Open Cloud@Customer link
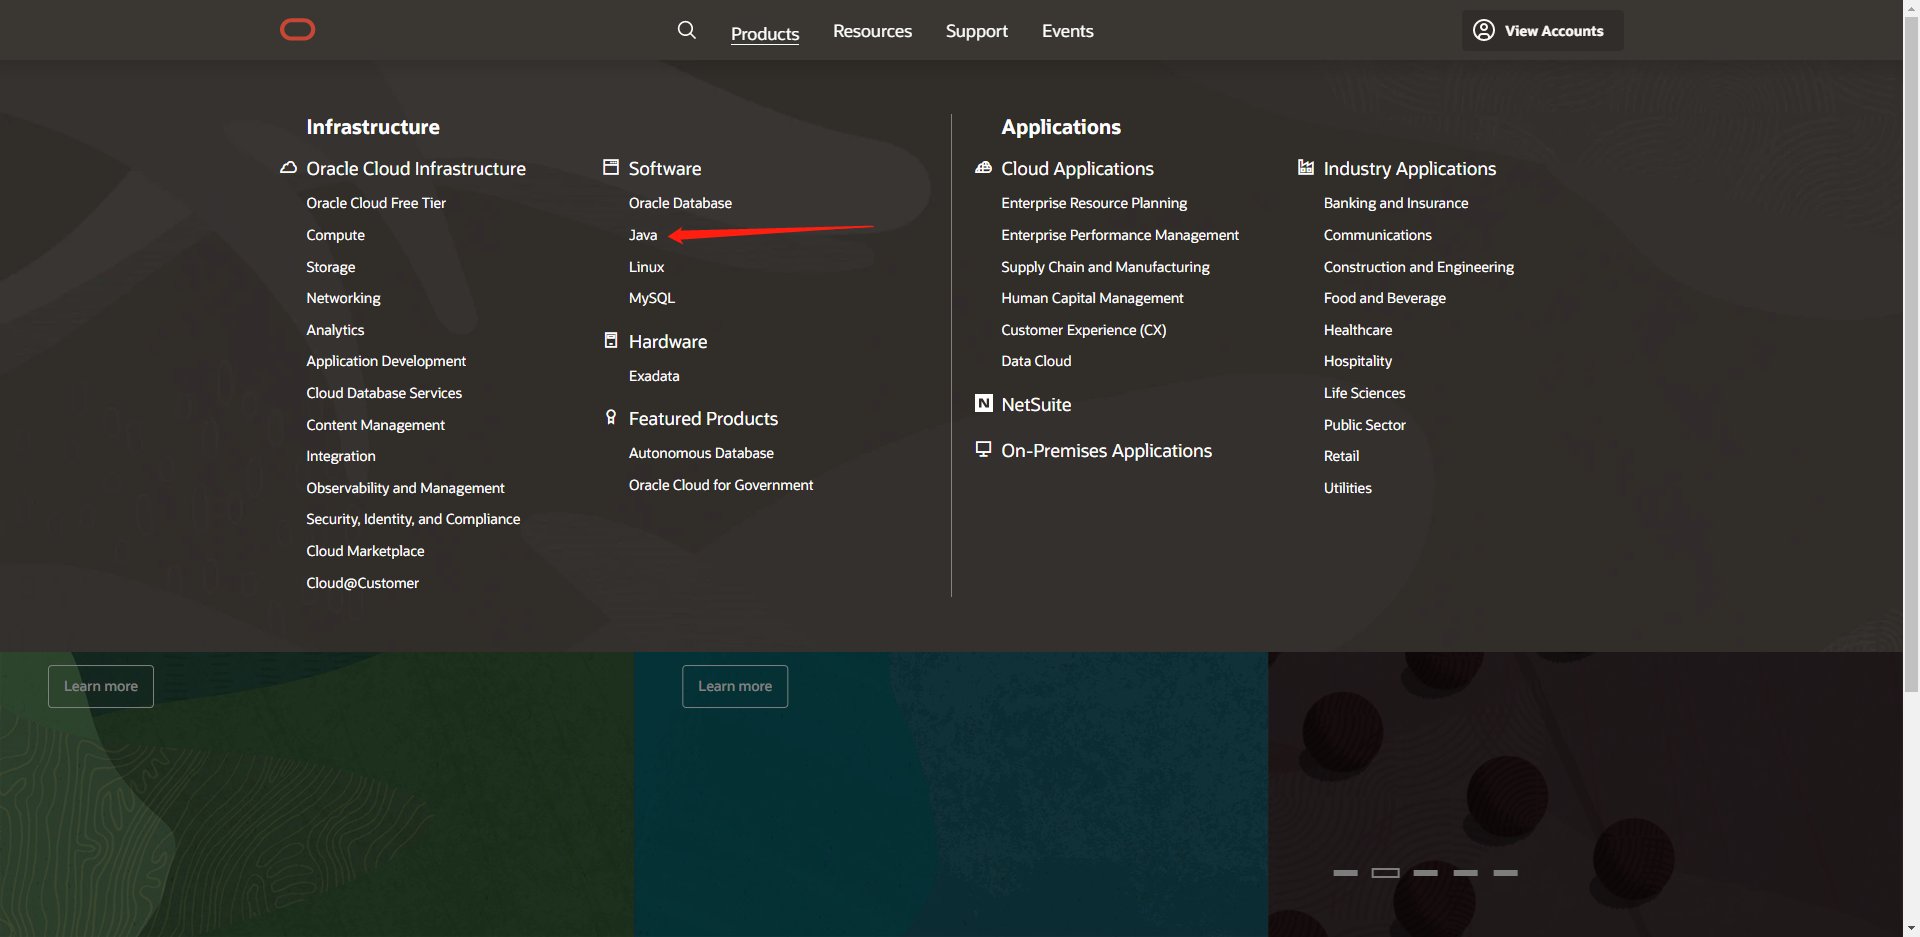 (x=362, y=583)
